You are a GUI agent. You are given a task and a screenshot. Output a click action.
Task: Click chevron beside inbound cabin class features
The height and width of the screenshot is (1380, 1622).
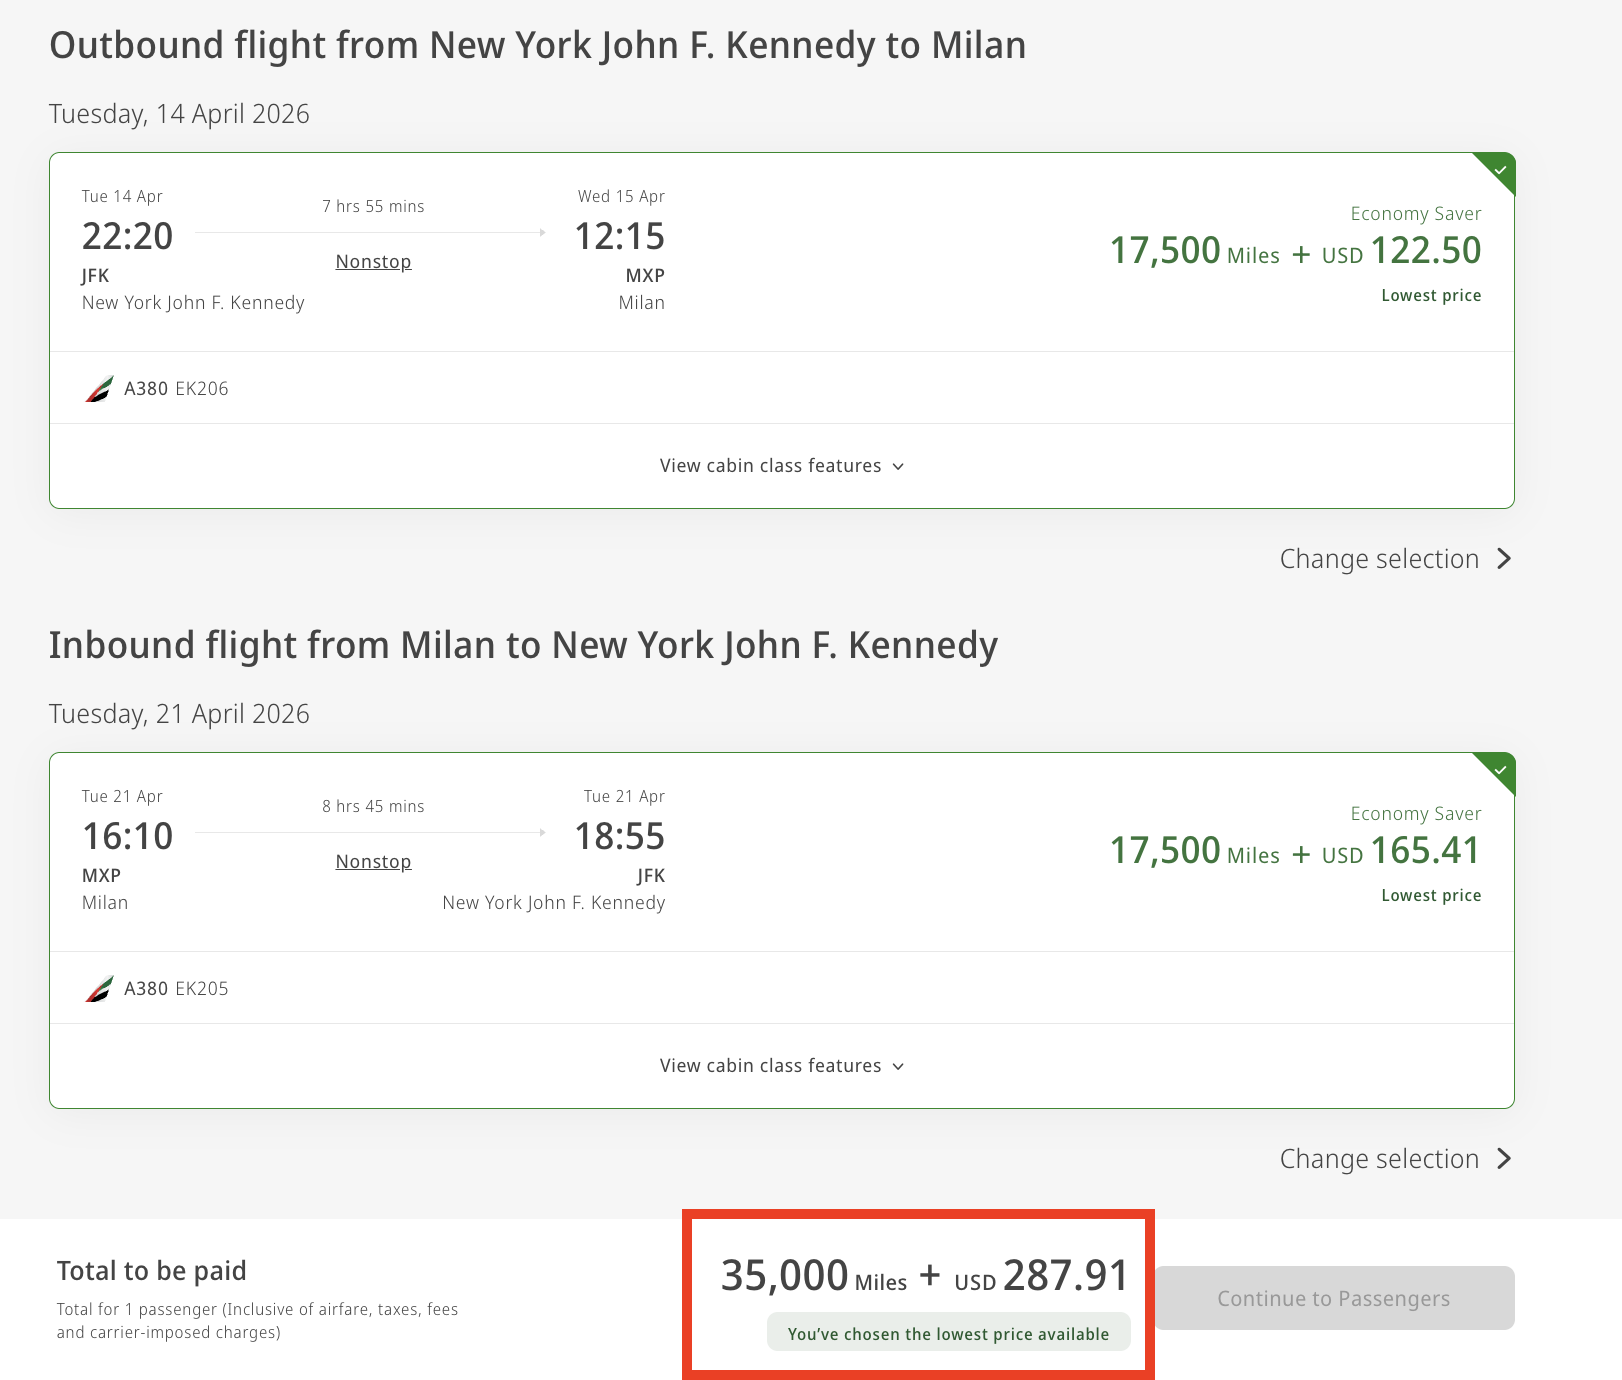click(x=898, y=1067)
